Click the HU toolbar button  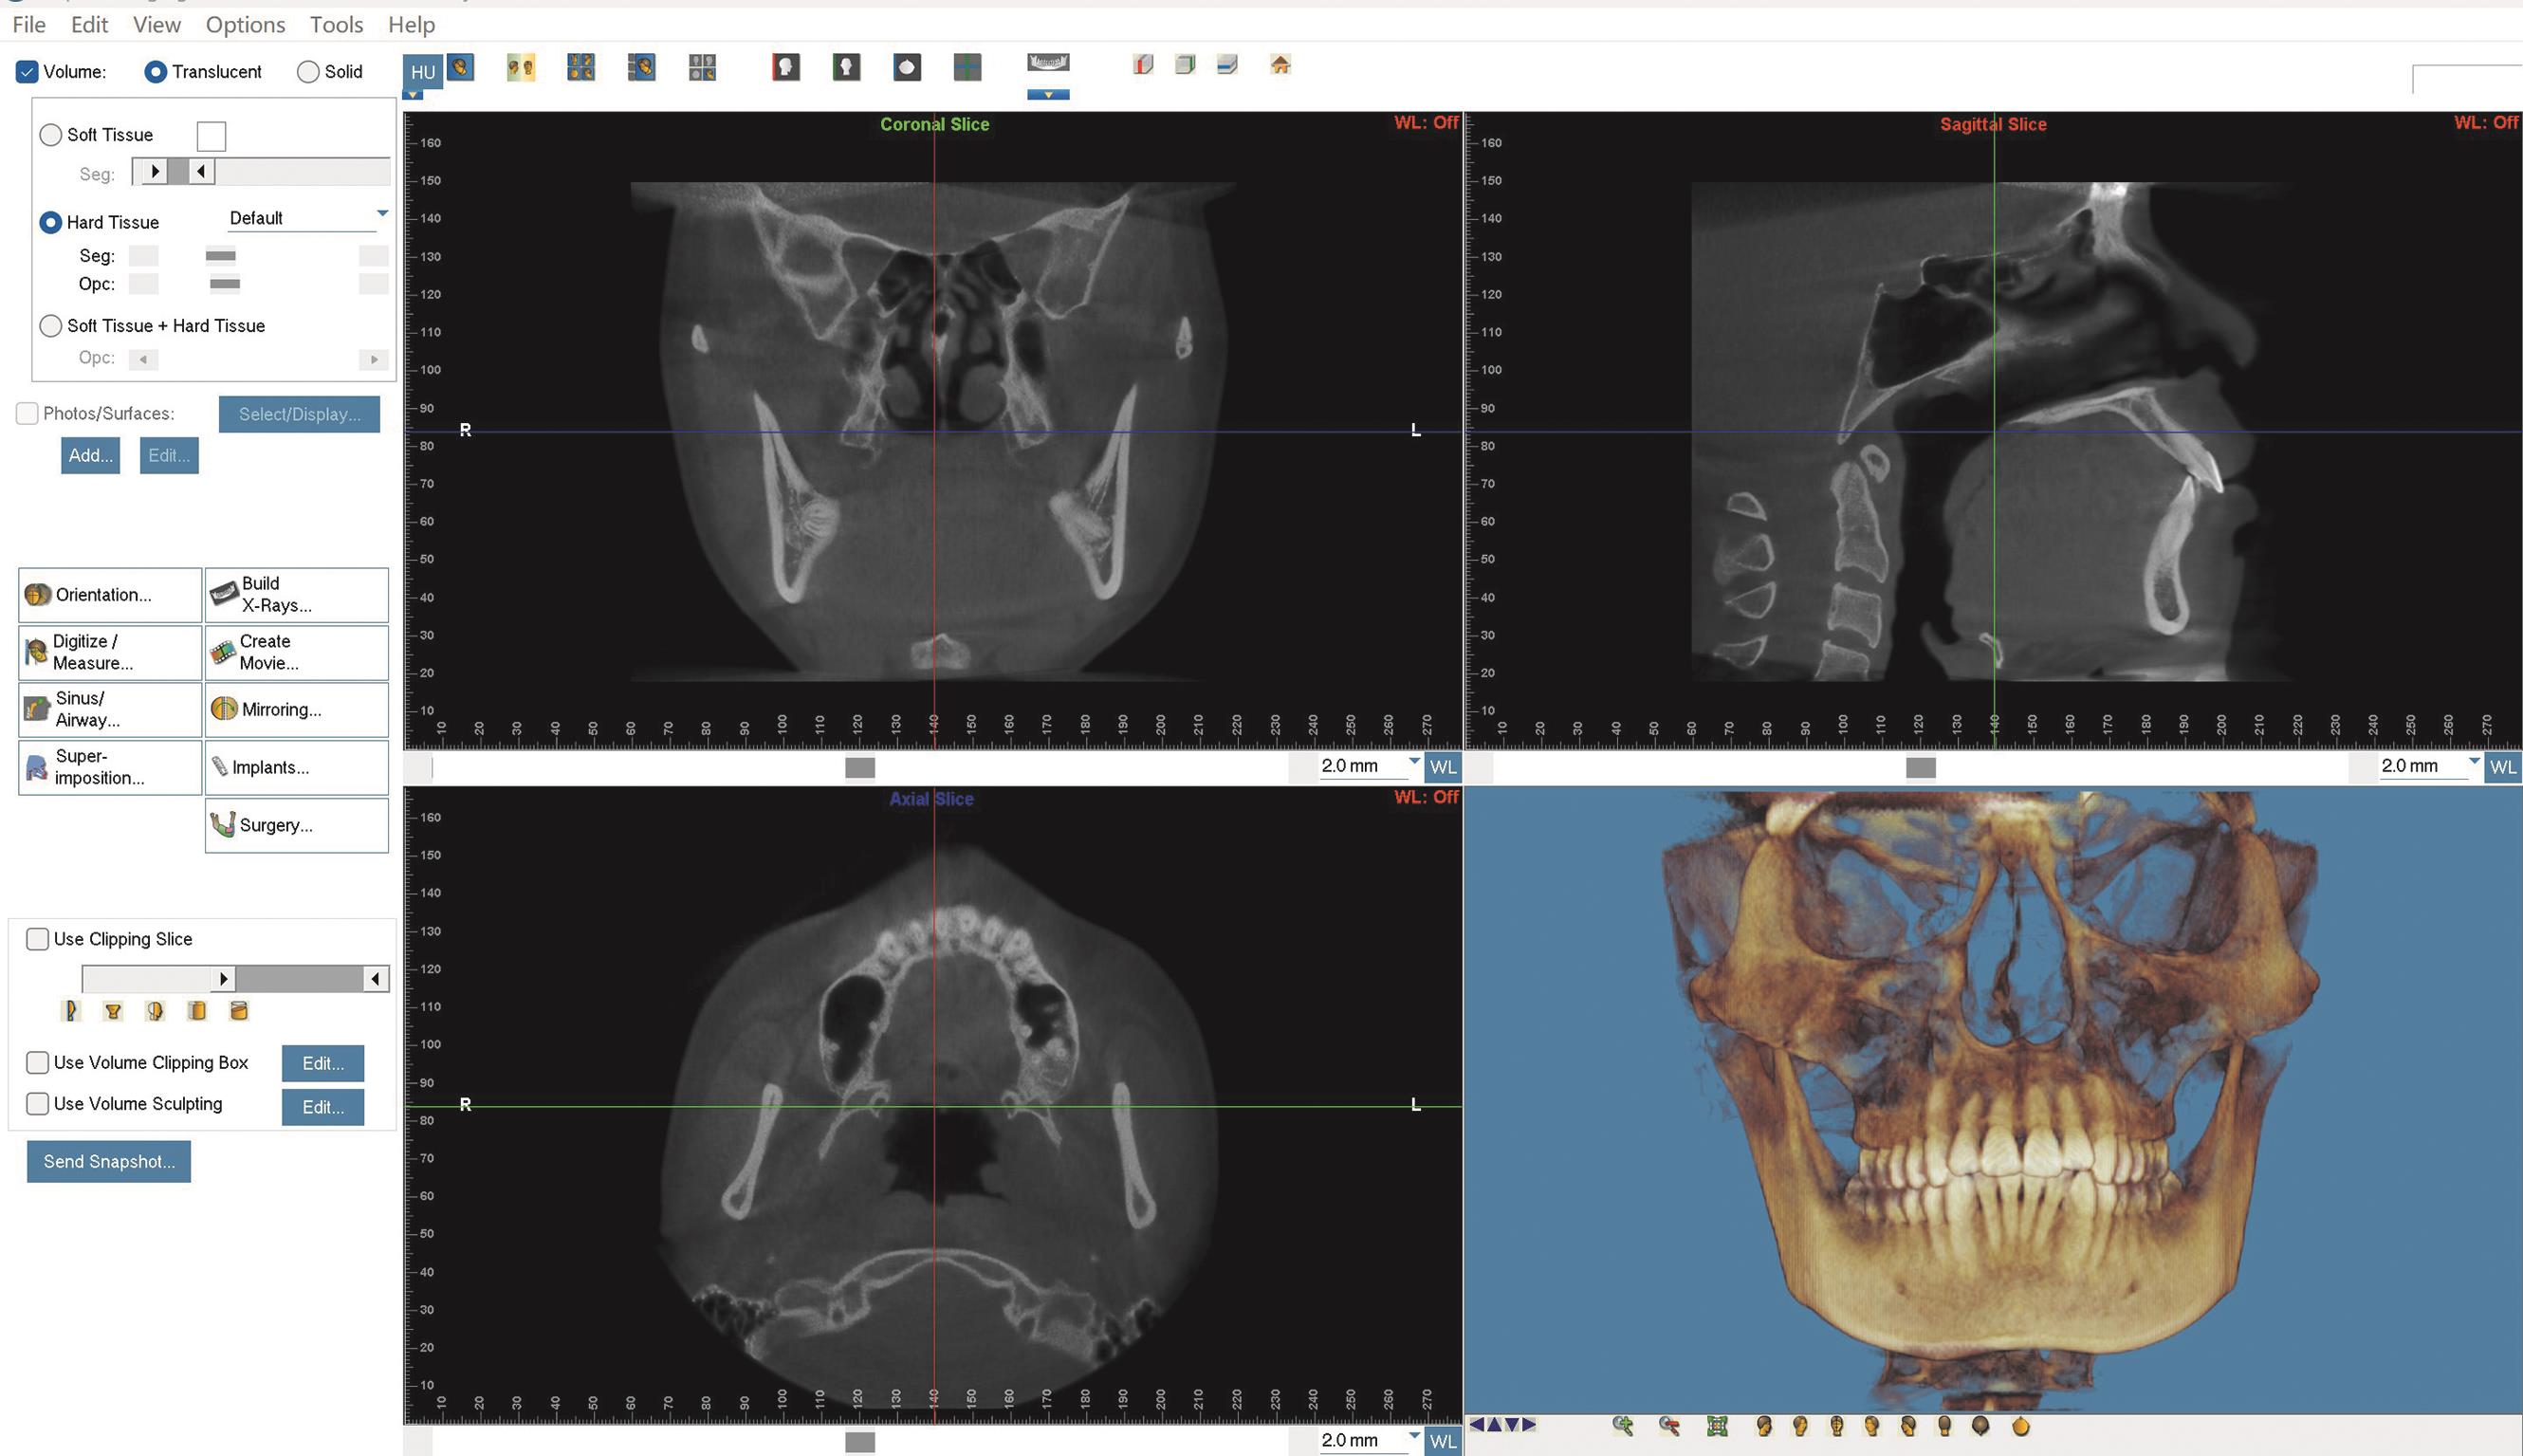[422, 72]
